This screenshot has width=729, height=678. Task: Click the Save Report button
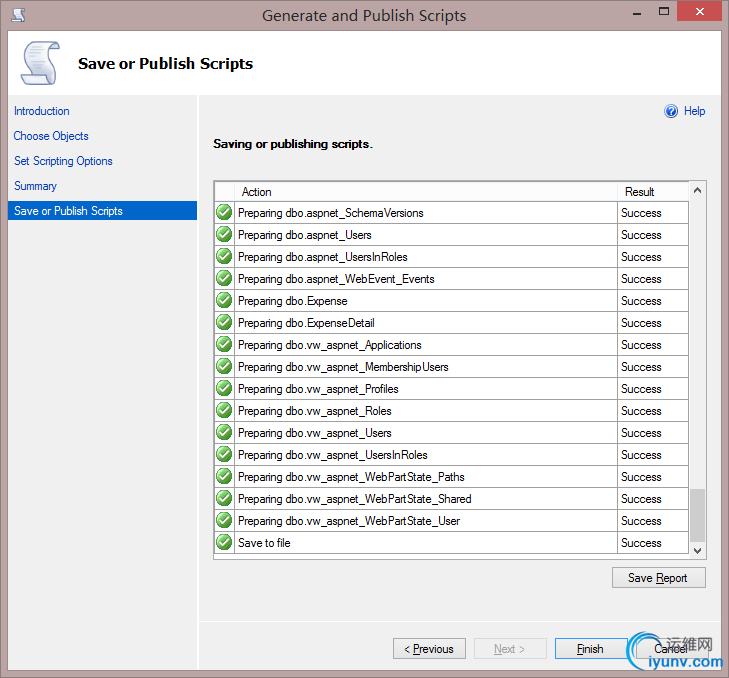[658, 578]
